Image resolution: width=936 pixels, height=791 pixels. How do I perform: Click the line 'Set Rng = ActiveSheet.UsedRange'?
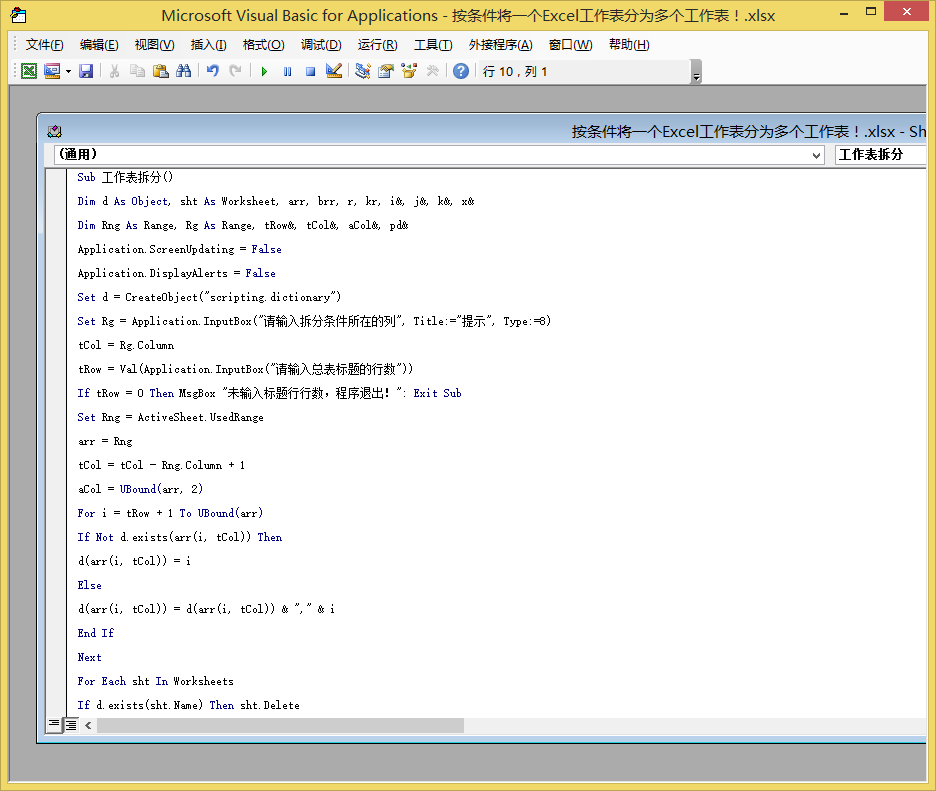[170, 417]
